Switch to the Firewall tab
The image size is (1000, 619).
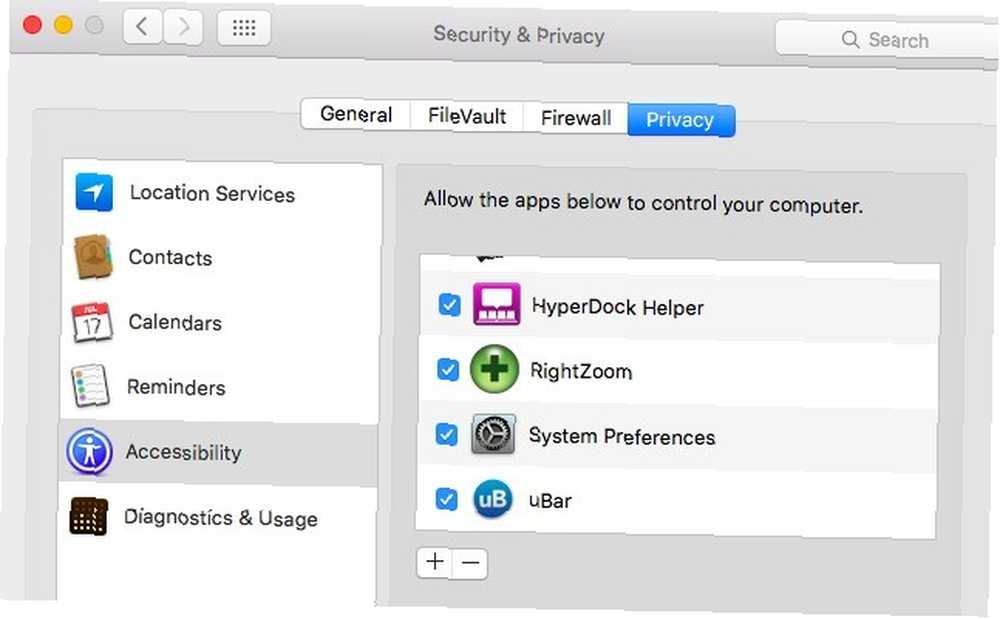click(x=576, y=118)
